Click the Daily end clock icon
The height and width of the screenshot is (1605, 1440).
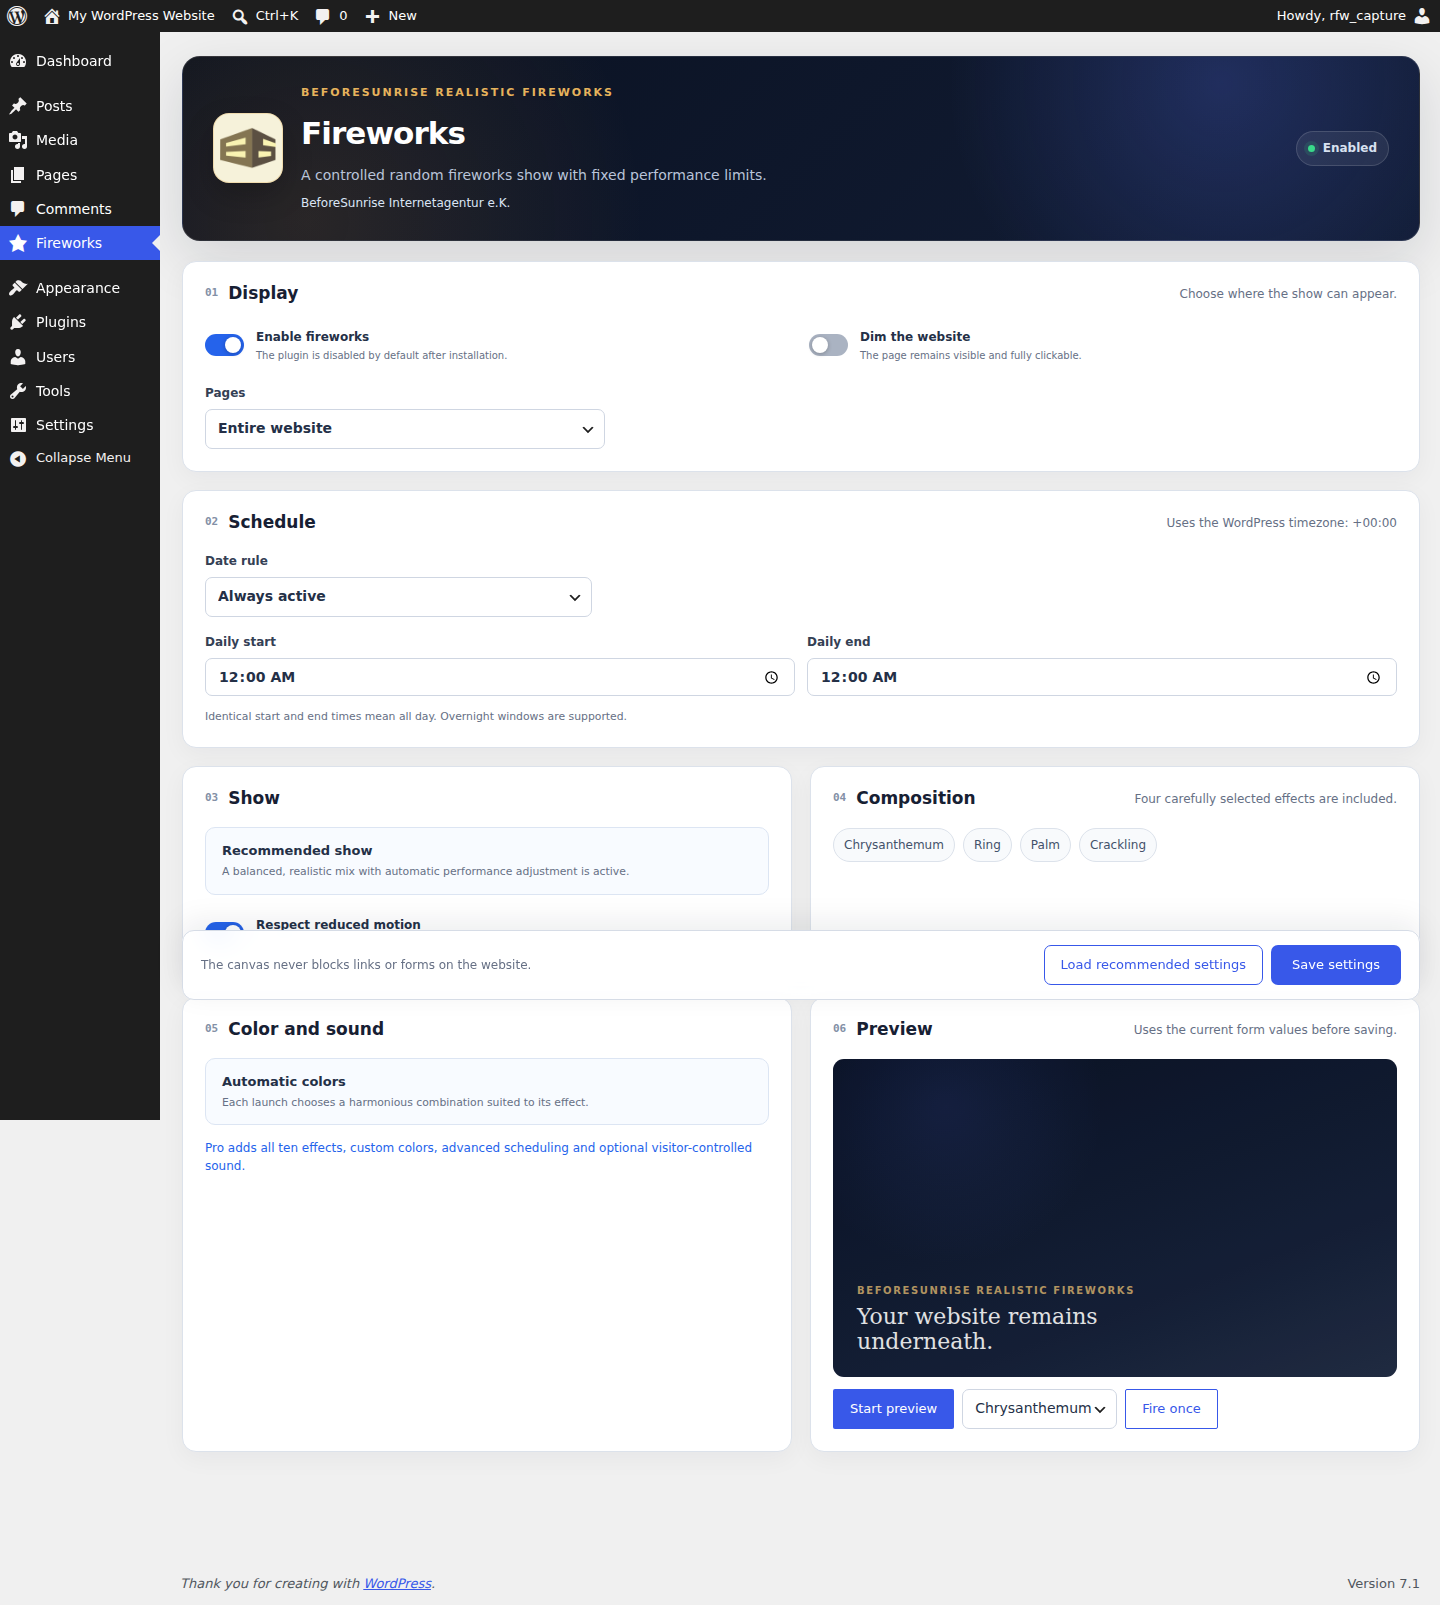[1373, 677]
